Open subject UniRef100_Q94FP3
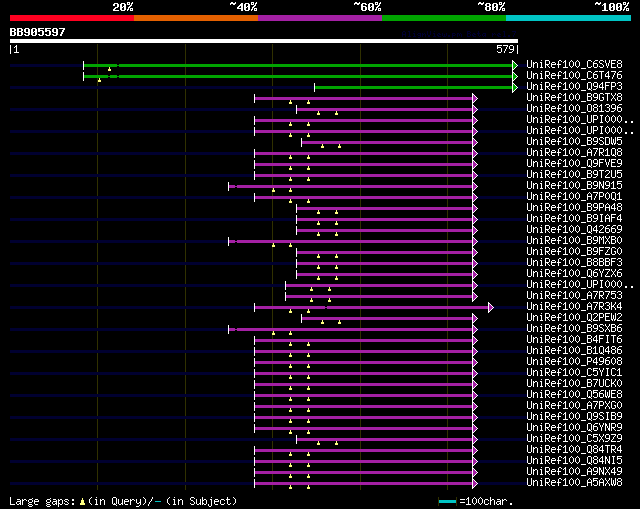The width and height of the screenshot is (640, 509). (x=574, y=87)
